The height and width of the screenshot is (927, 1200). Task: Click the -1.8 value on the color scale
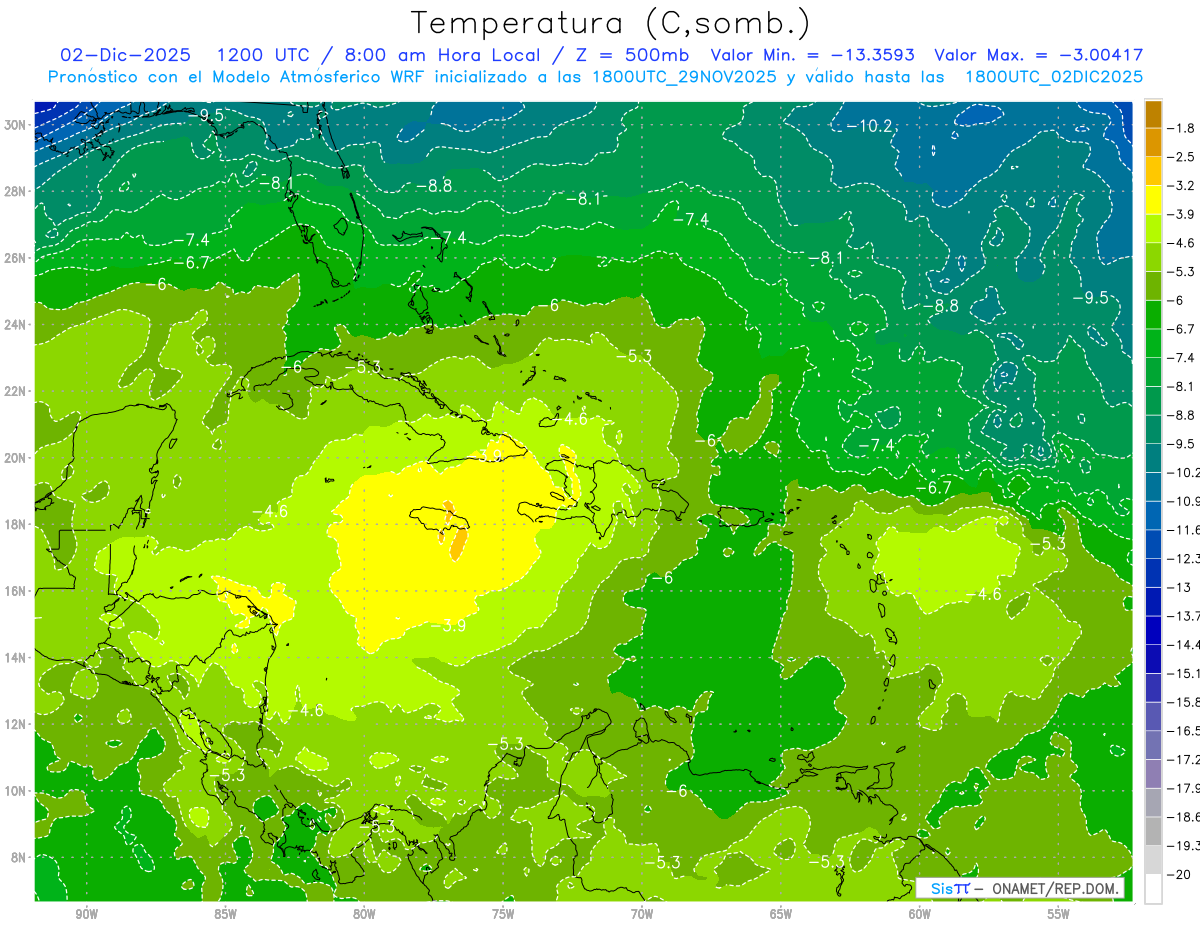point(1183,128)
